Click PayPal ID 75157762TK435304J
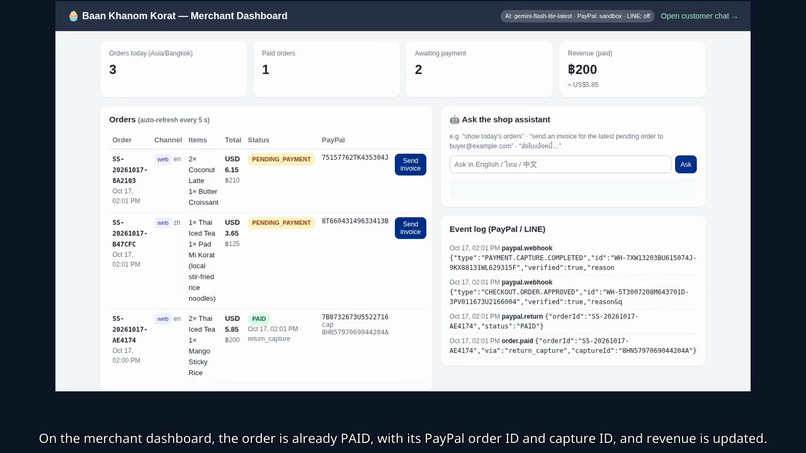This screenshot has height=453, width=806. coord(355,158)
